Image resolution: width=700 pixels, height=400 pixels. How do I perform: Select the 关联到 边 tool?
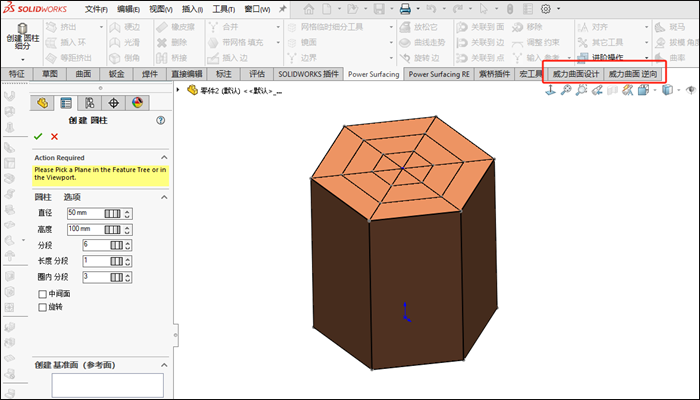(480, 43)
